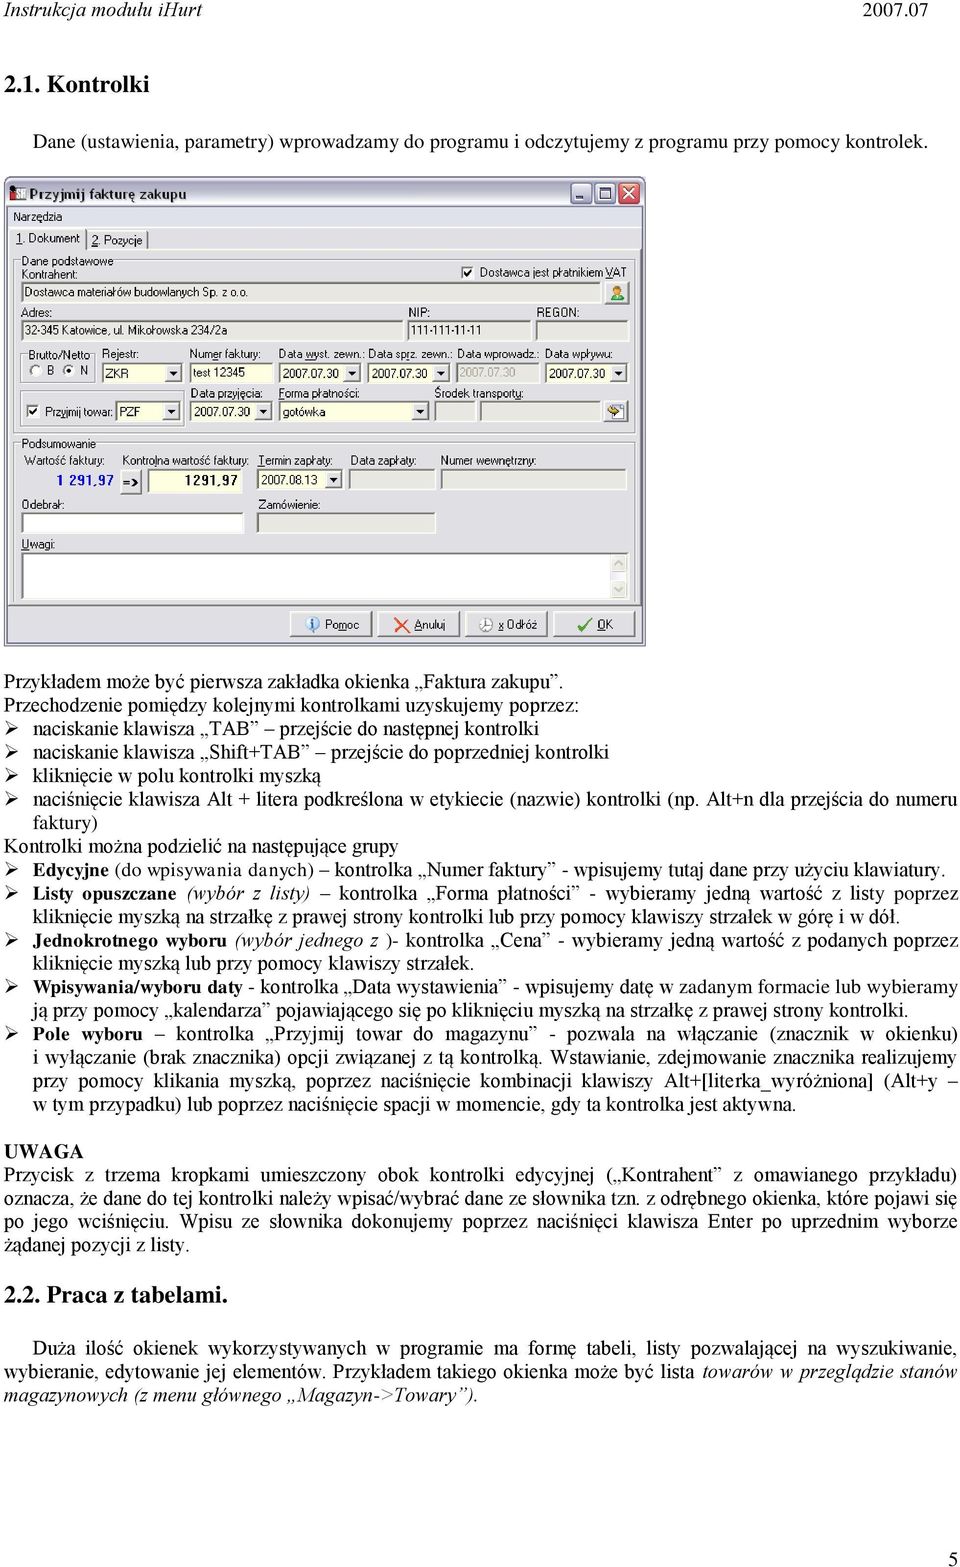Toggle the Przyjmij towar checkbox
The height and width of the screenshot is (1567, 960).
pos(33,411)
